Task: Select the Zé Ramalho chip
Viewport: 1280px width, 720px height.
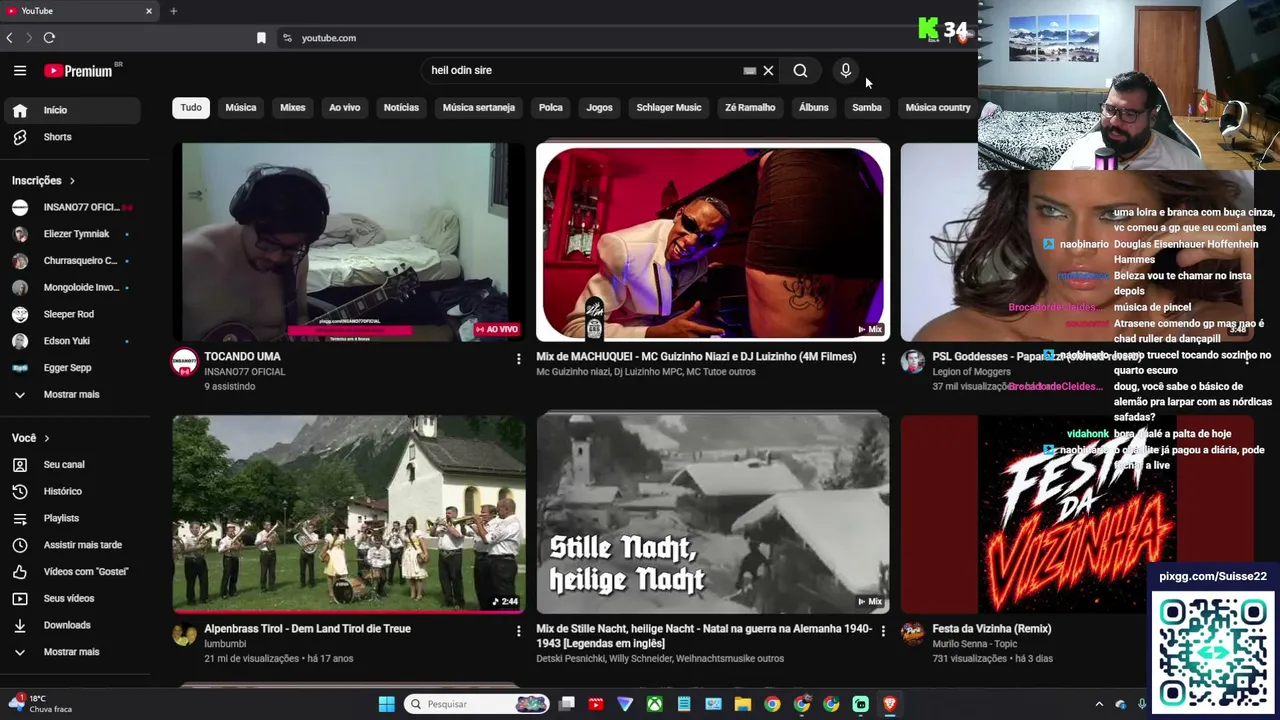Action: coord(750,108)
